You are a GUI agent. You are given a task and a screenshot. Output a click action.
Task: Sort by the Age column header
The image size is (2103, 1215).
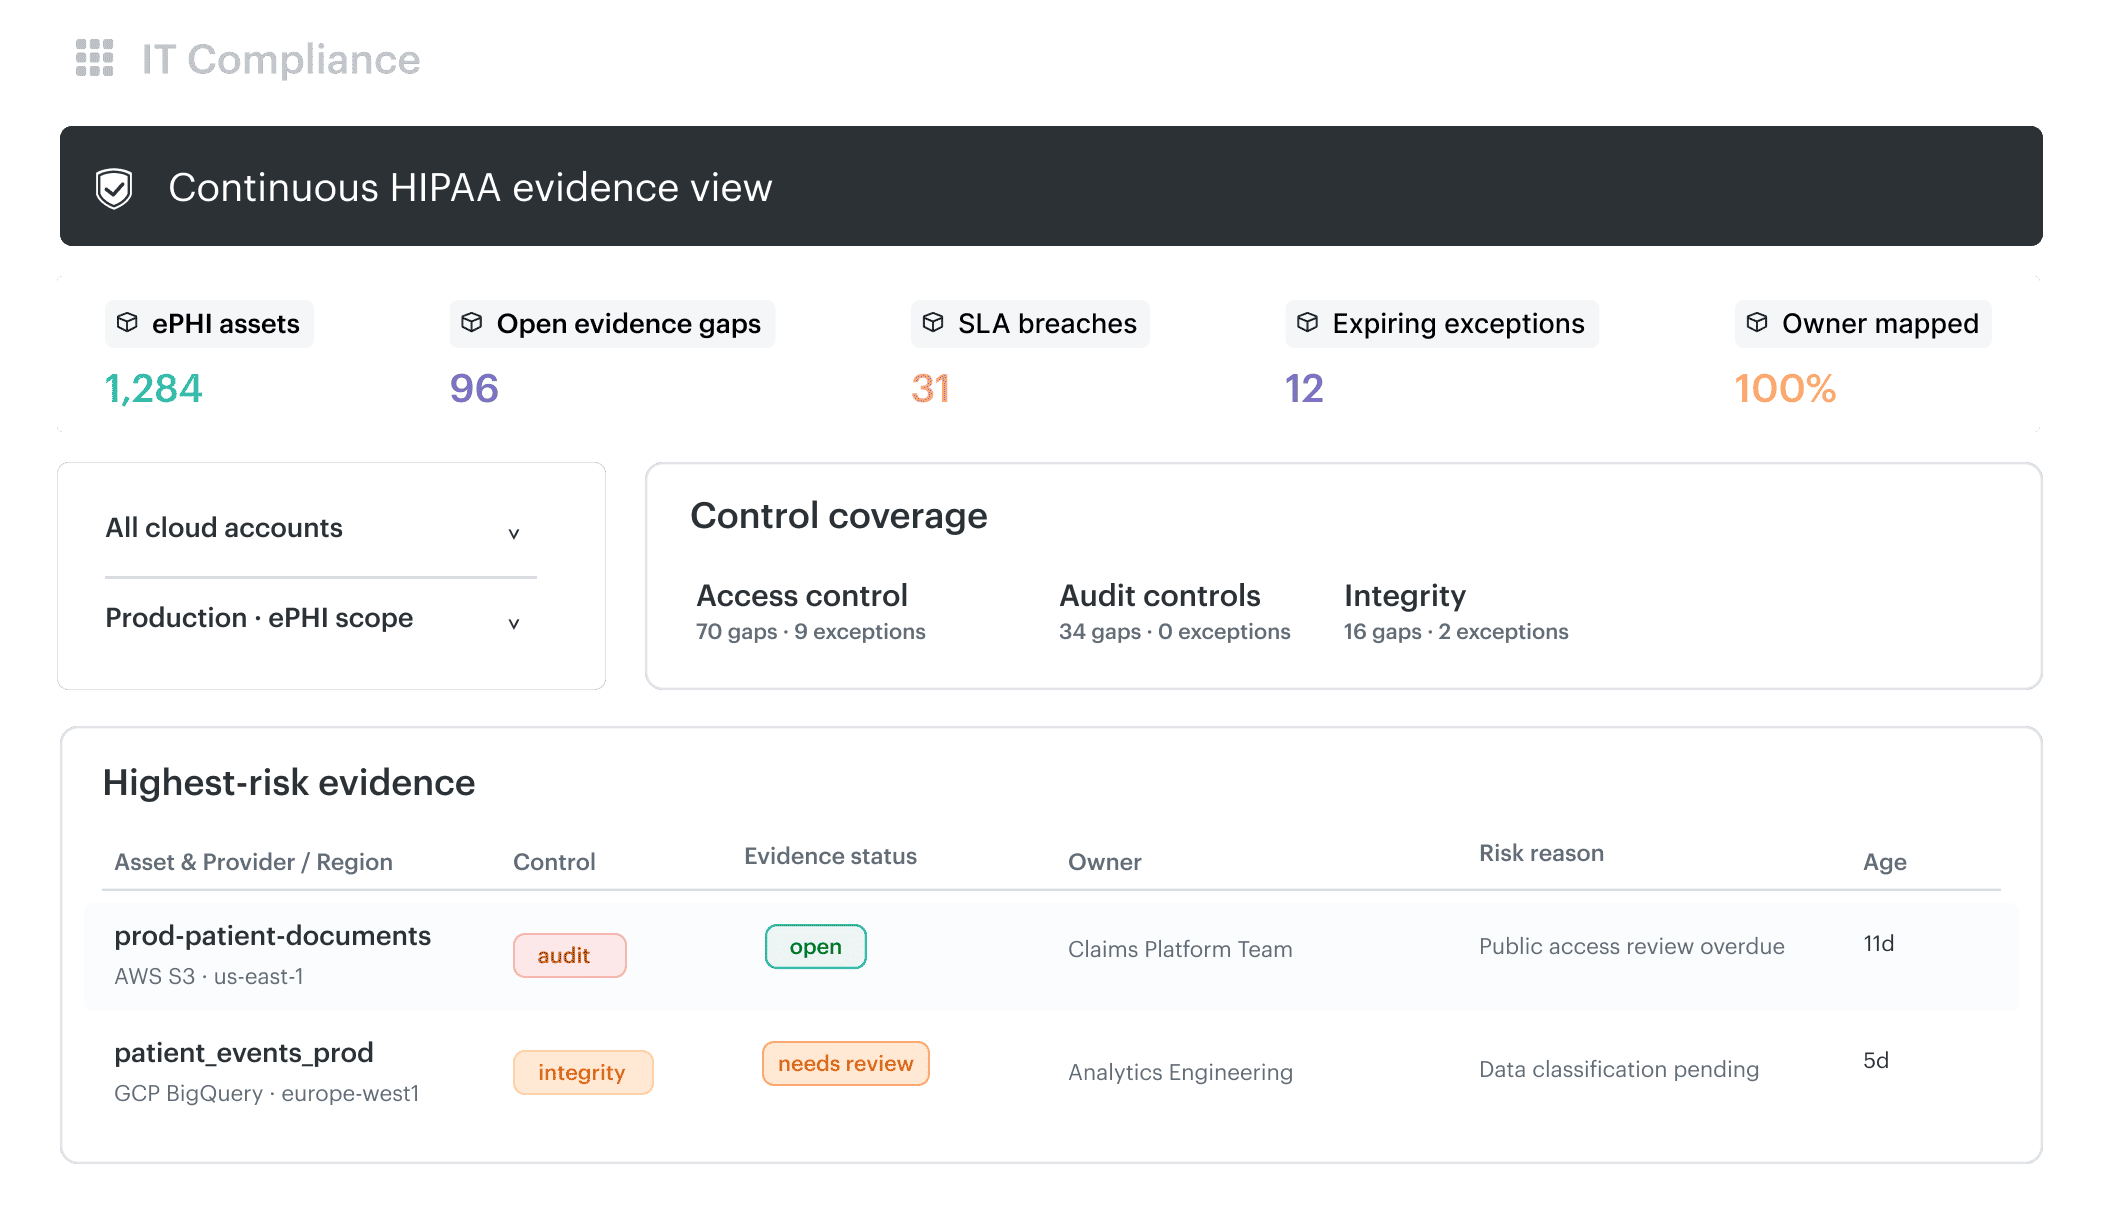click(x=1884, y=862)
